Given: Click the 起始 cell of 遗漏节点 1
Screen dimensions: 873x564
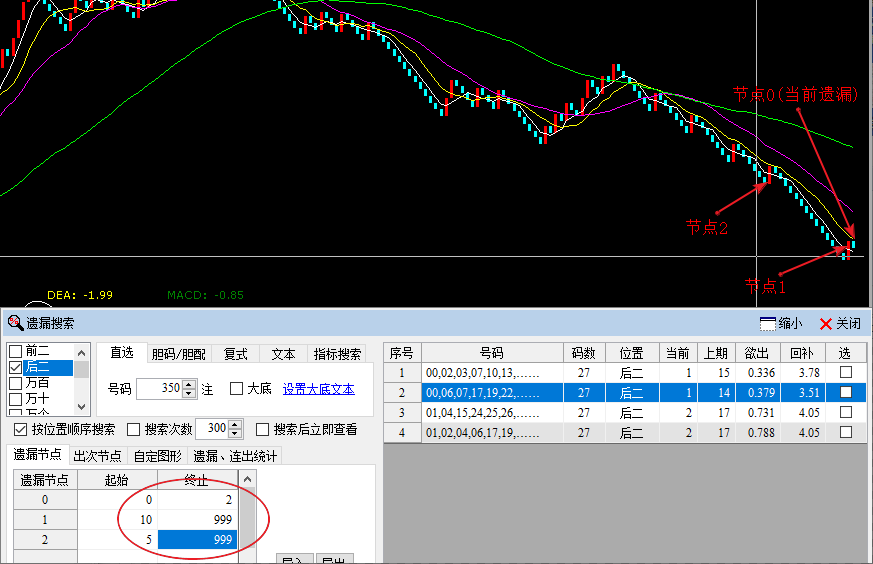Looking at the screenshot, I should click(117, 520).
